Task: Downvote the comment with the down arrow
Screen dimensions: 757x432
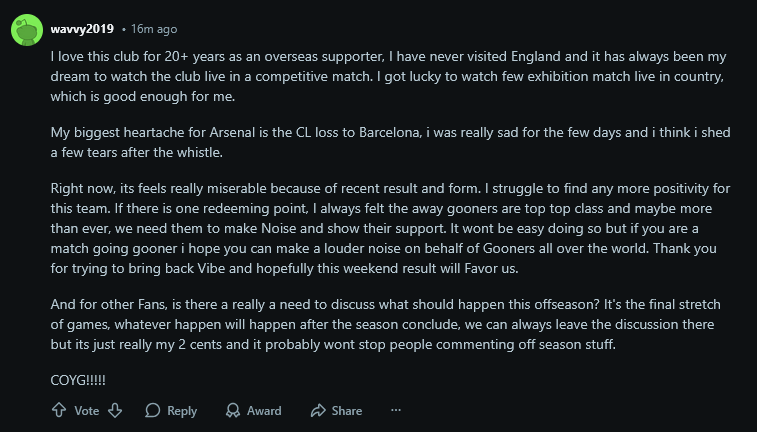Action: (x=115, y=410)
